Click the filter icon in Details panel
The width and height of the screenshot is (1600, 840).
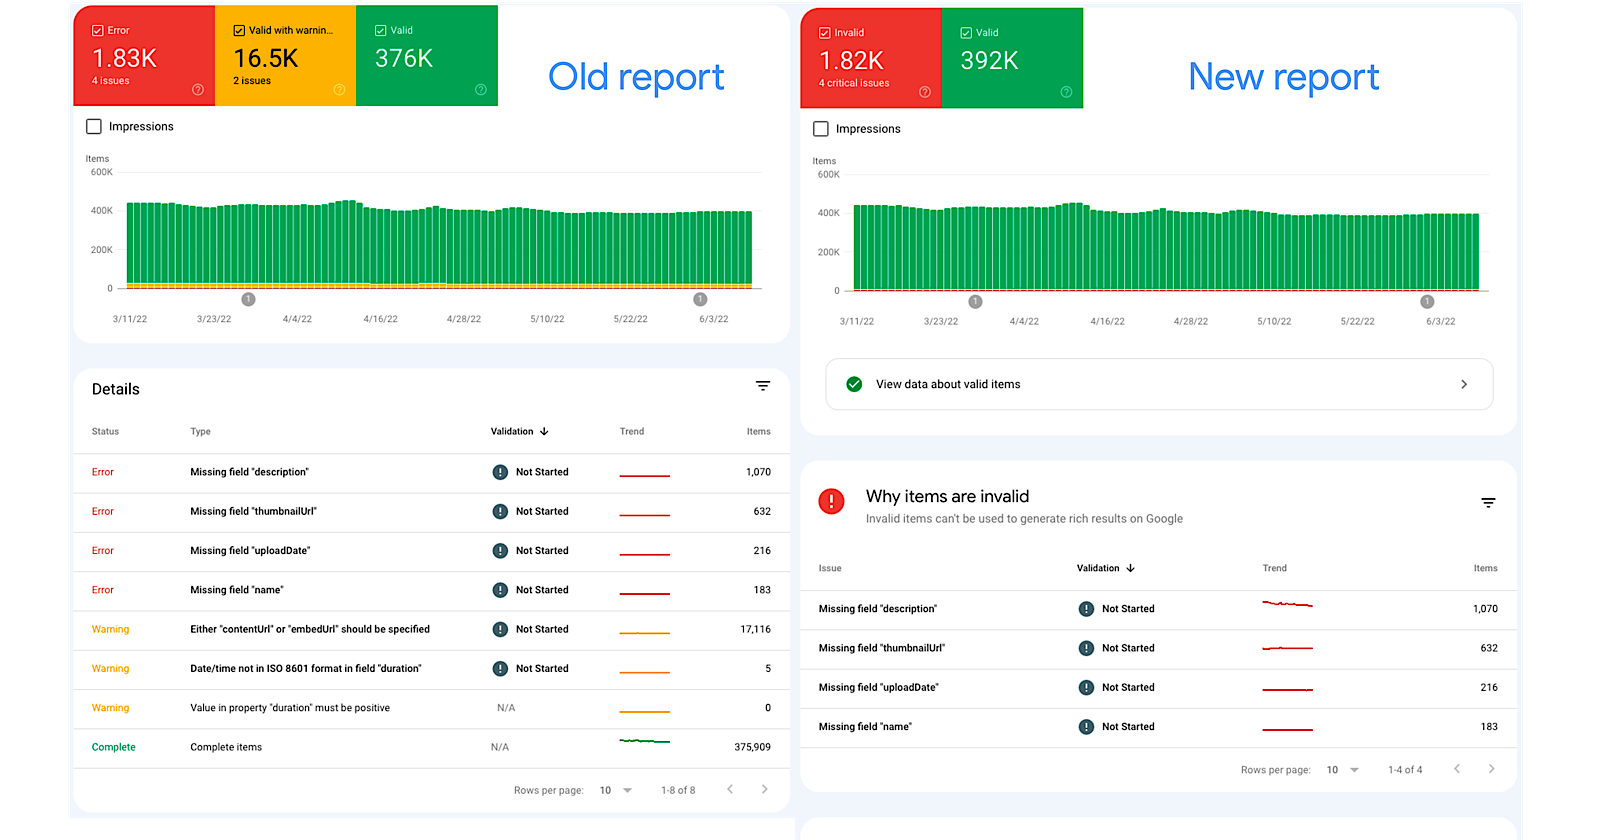[763, 386]
